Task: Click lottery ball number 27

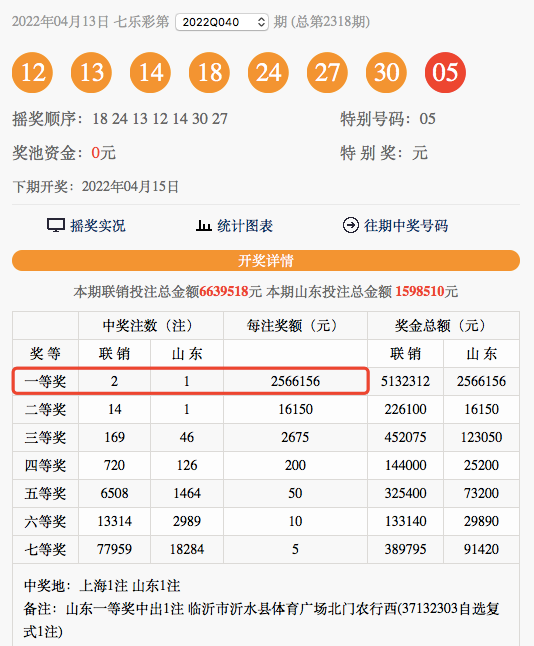Action: tap(327, 73)
